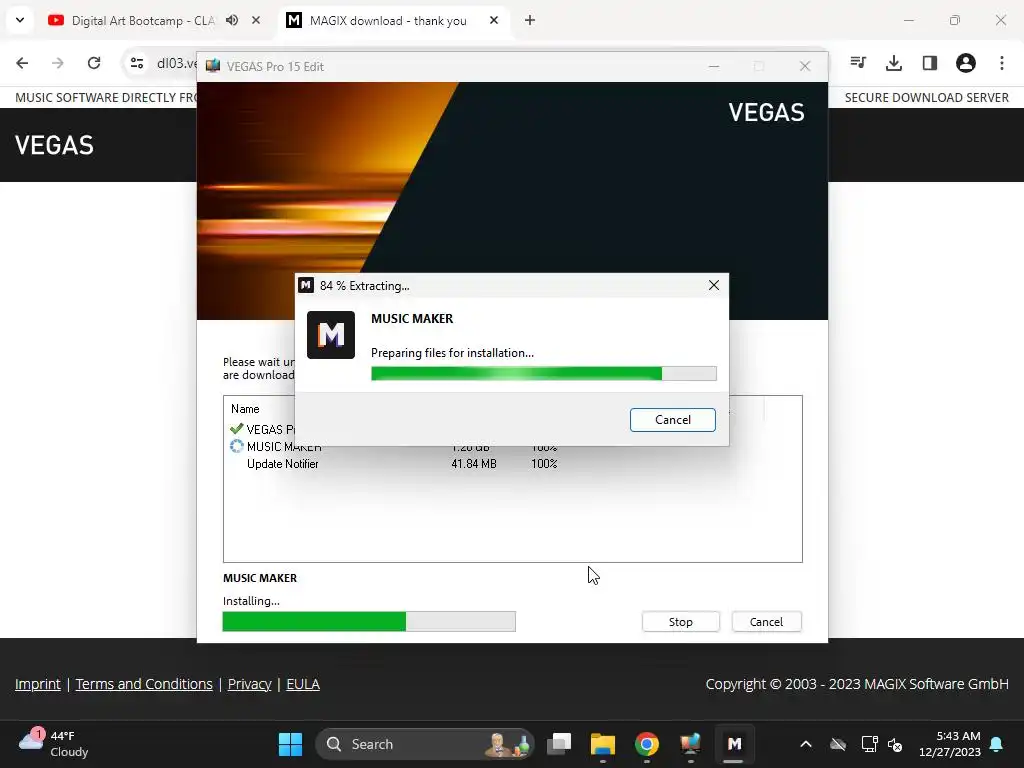Reload the current page

point(94,63)
